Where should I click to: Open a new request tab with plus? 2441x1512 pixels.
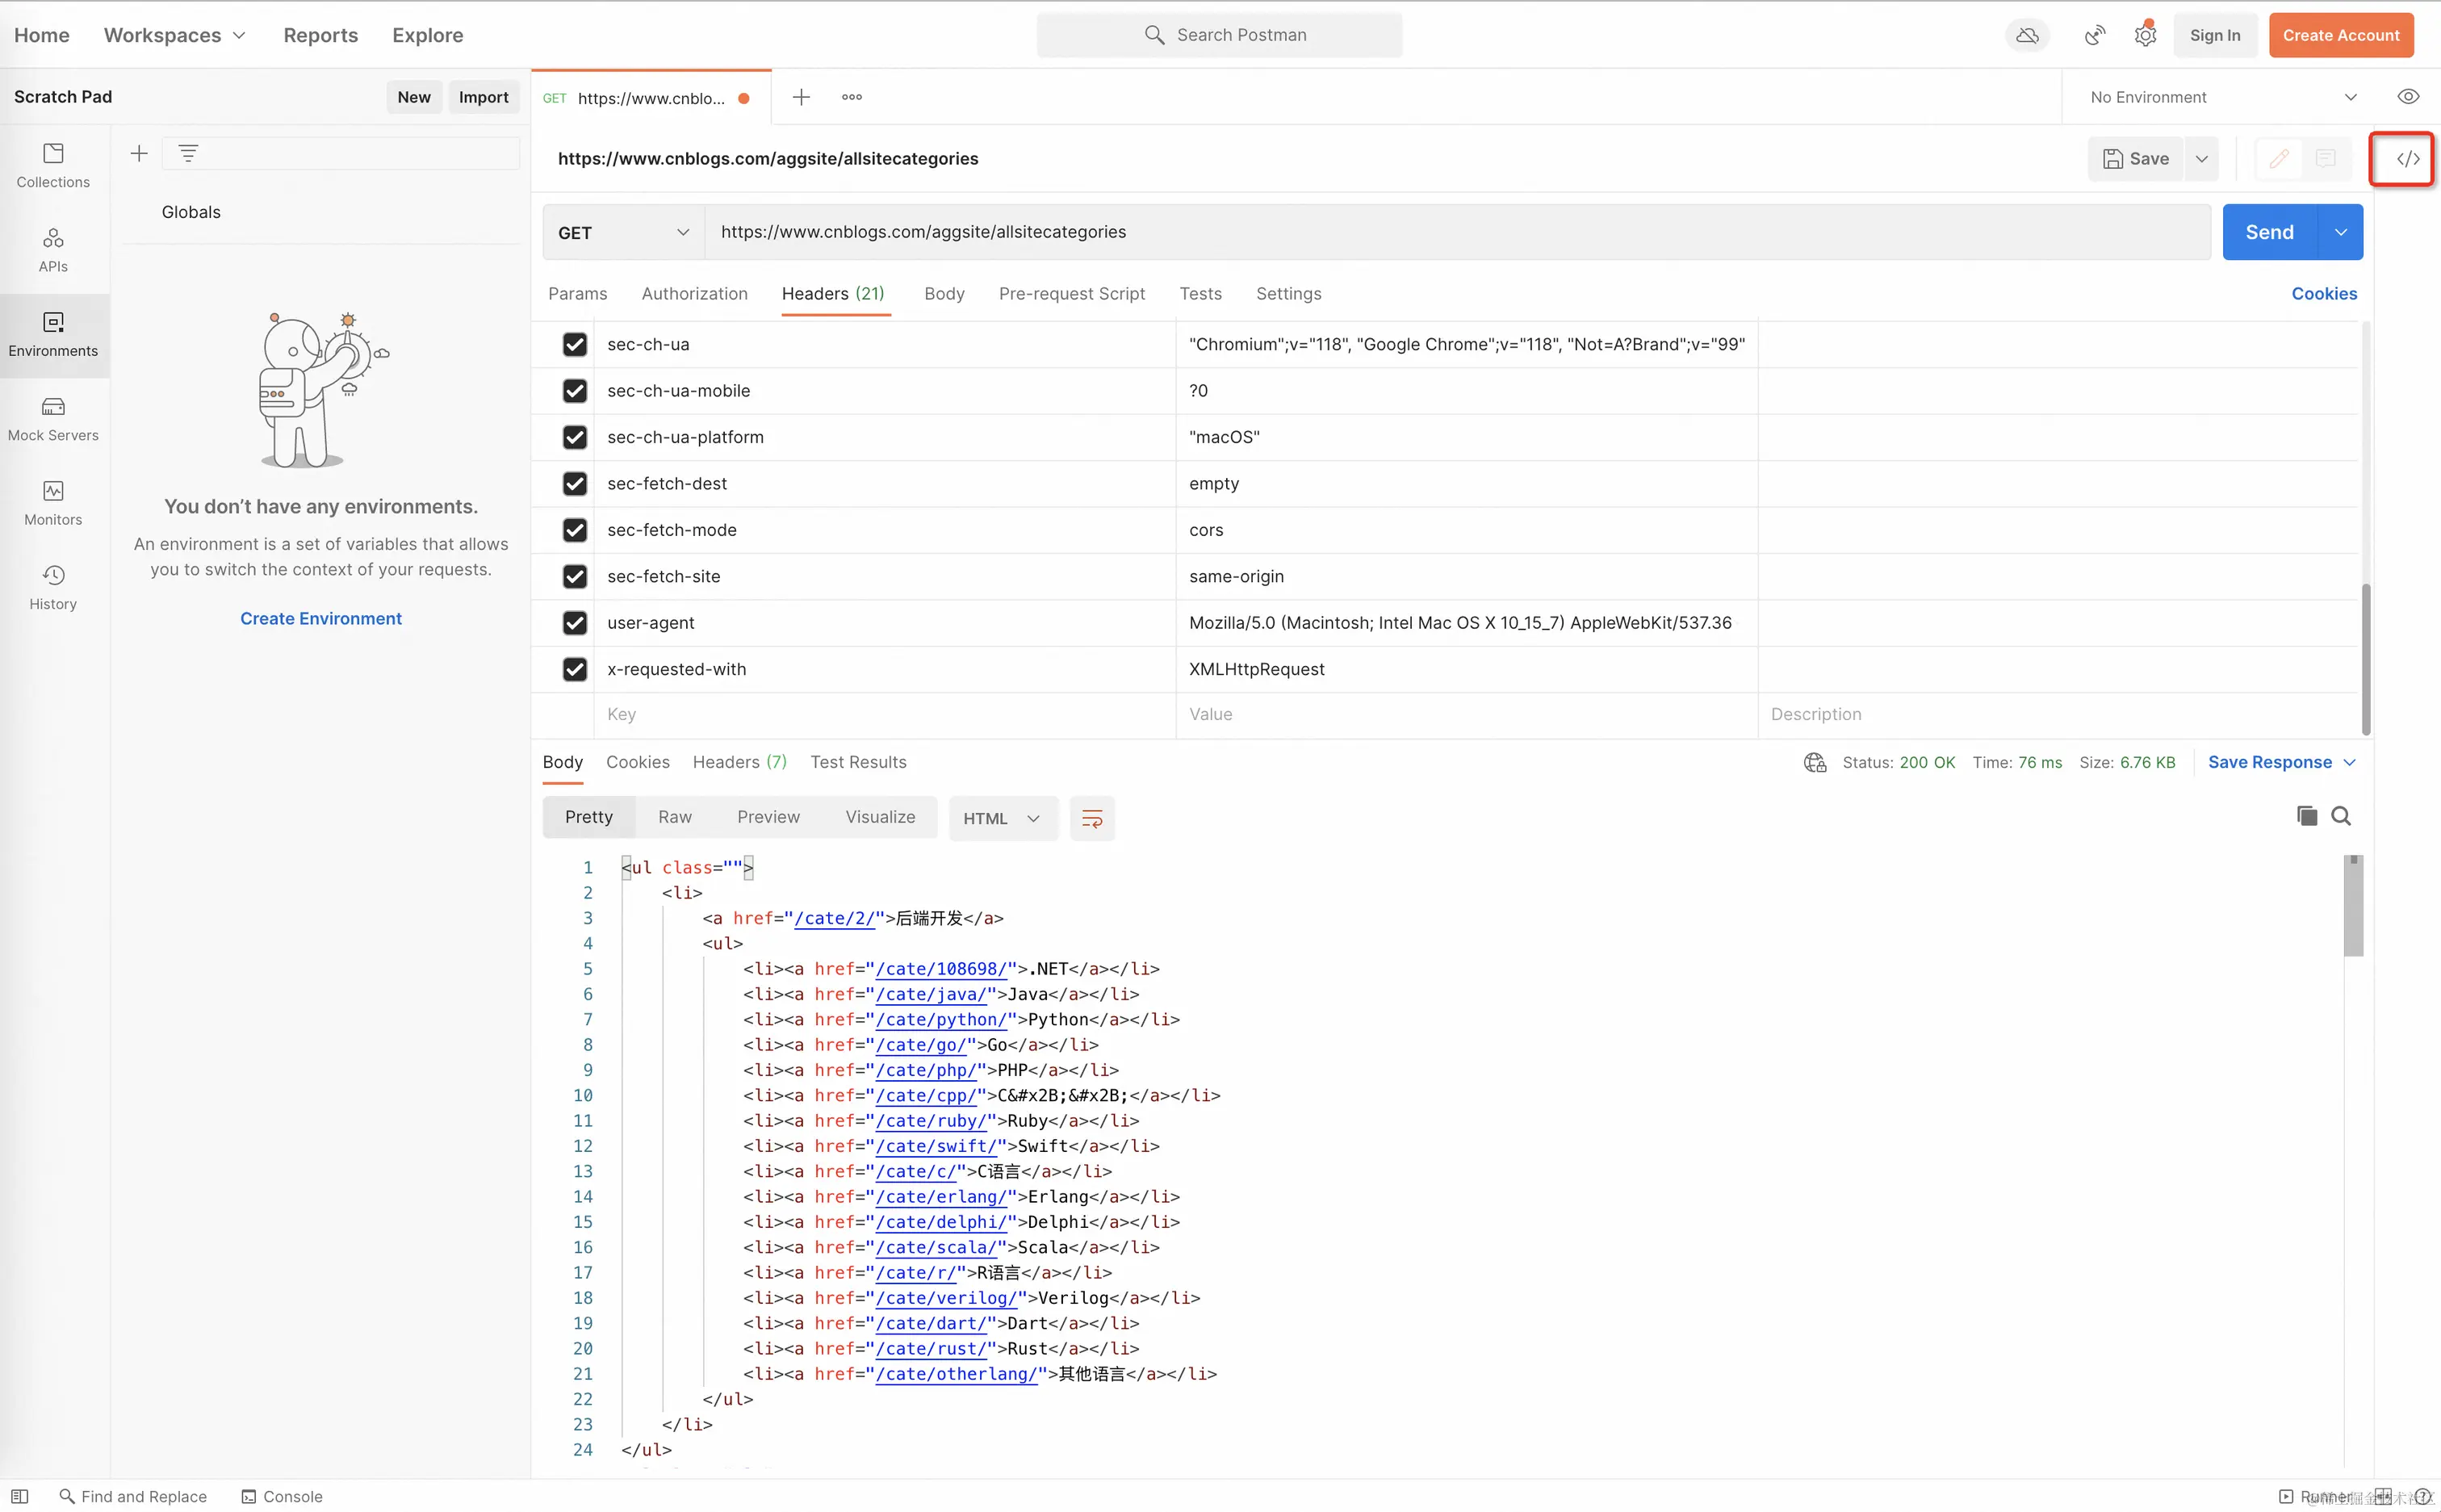[801, 97]
